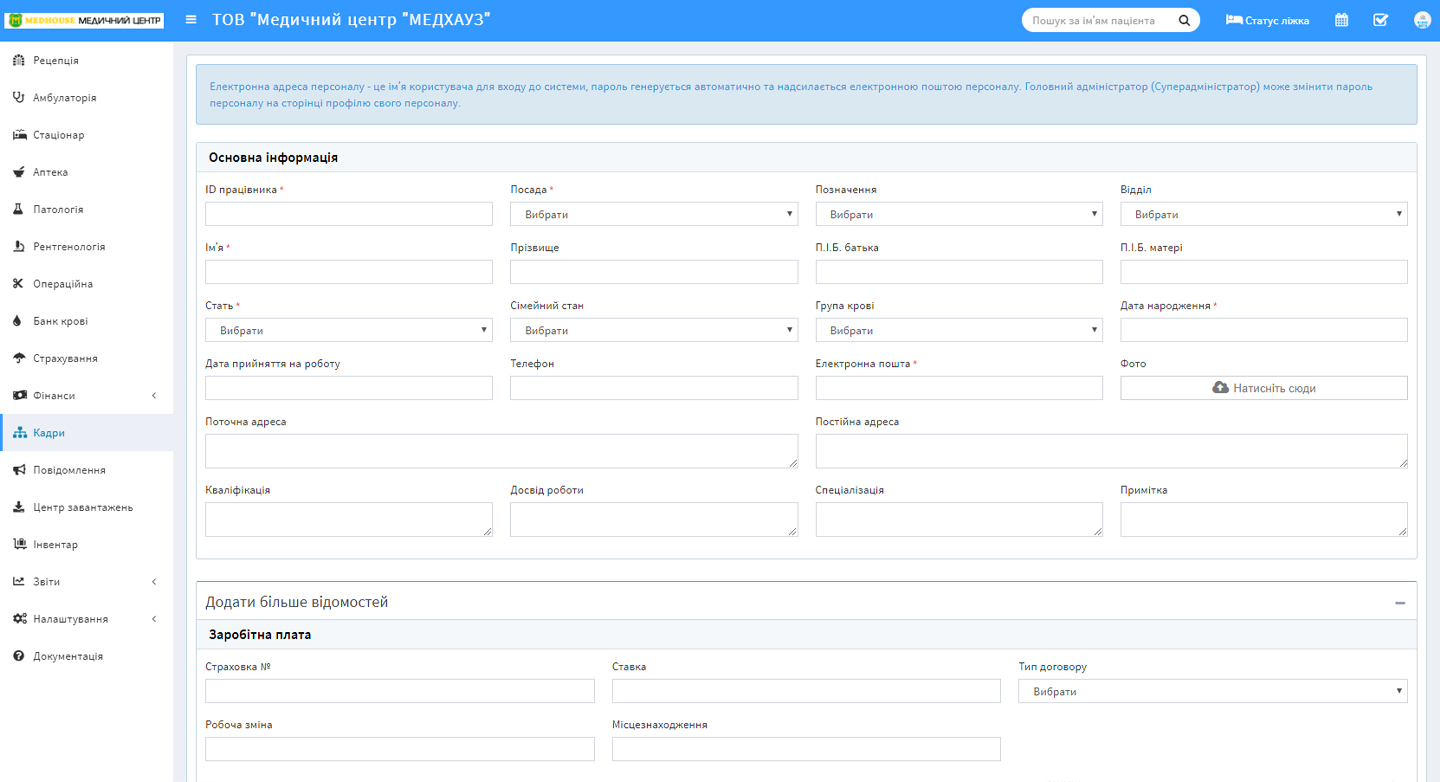Viewport: 1440px width, 782px height.
Task: Click the patient search magnifier icon
Action: [x=1184, y=20]
